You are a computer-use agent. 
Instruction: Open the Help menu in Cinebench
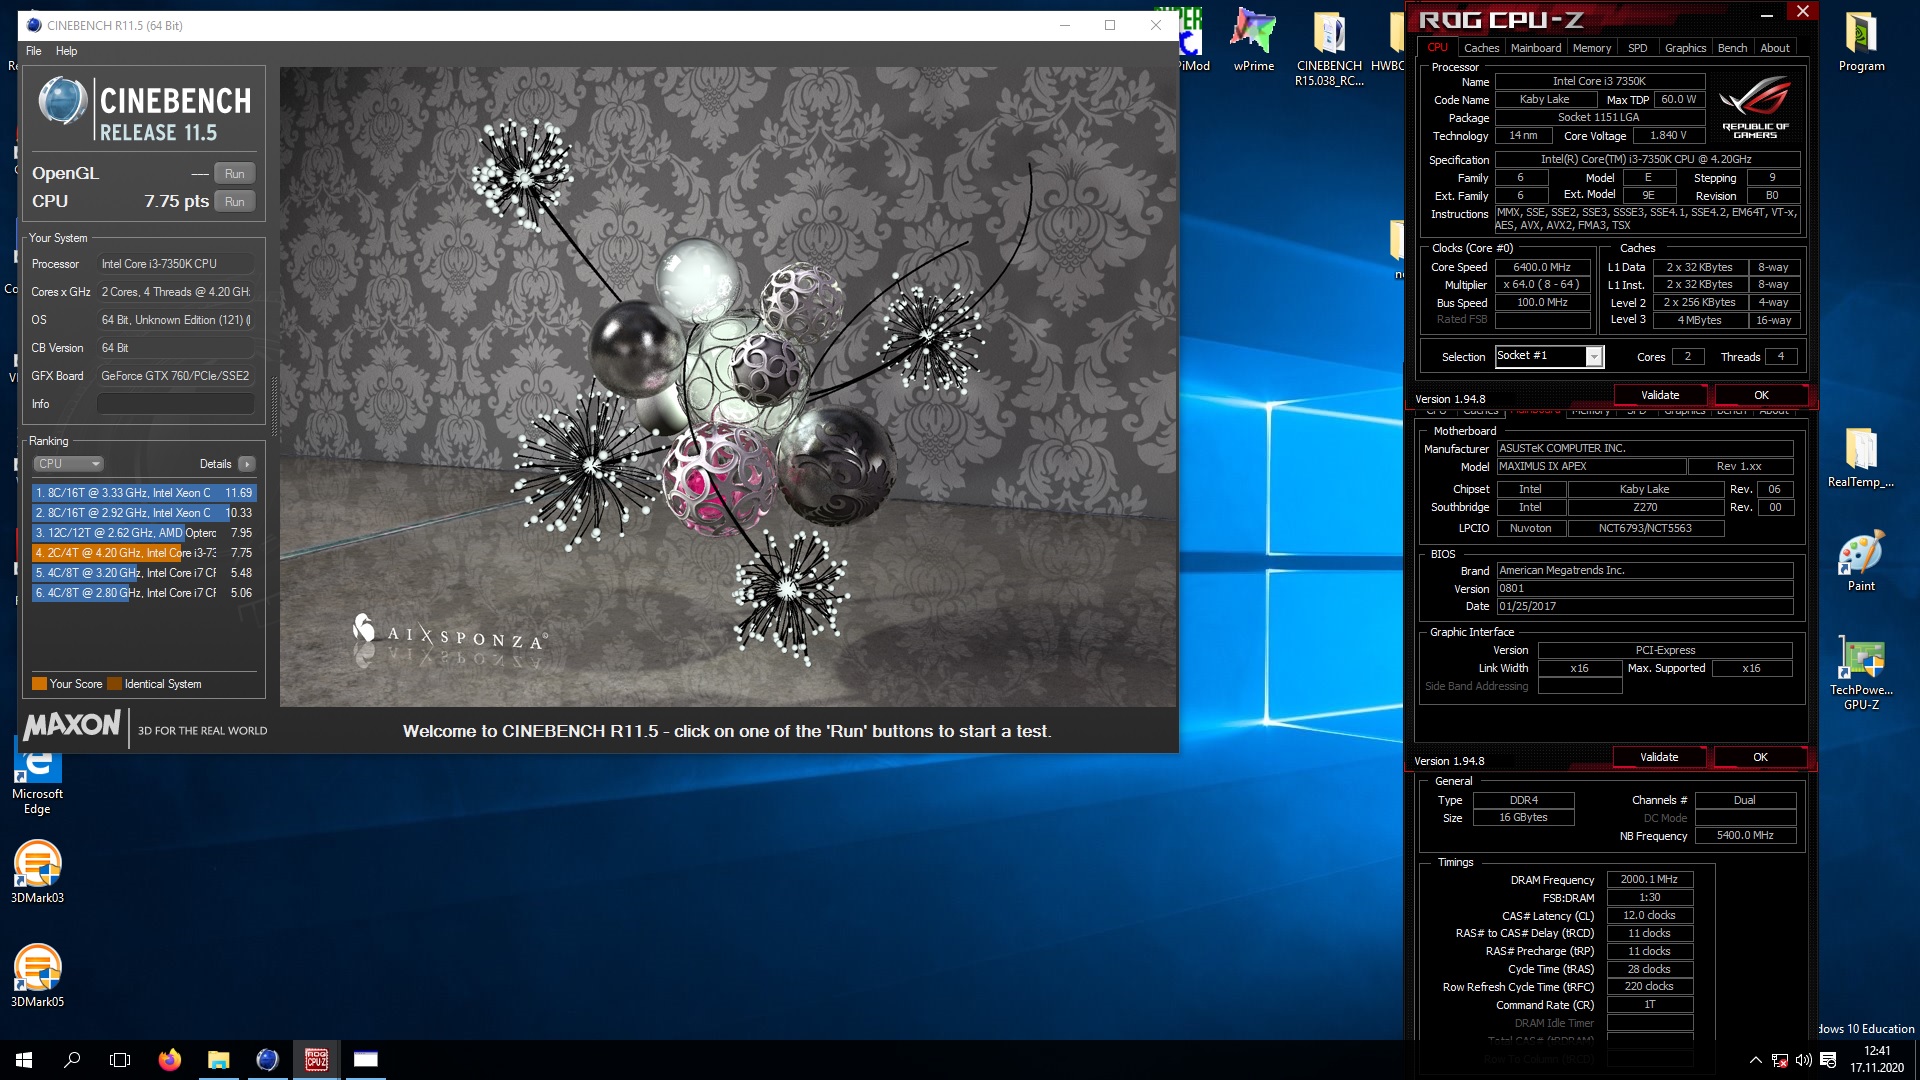coord(66,51)
